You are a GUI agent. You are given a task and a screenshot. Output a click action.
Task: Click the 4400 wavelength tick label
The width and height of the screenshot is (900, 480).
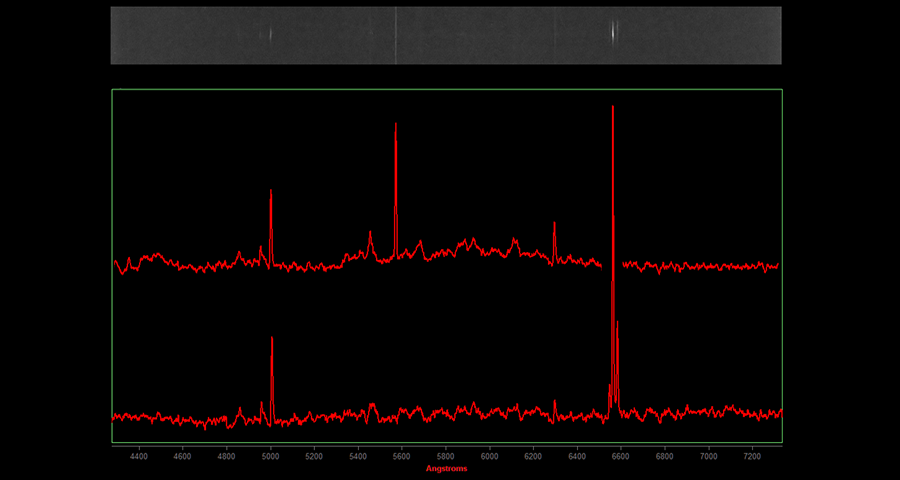(x=139, y=456)
